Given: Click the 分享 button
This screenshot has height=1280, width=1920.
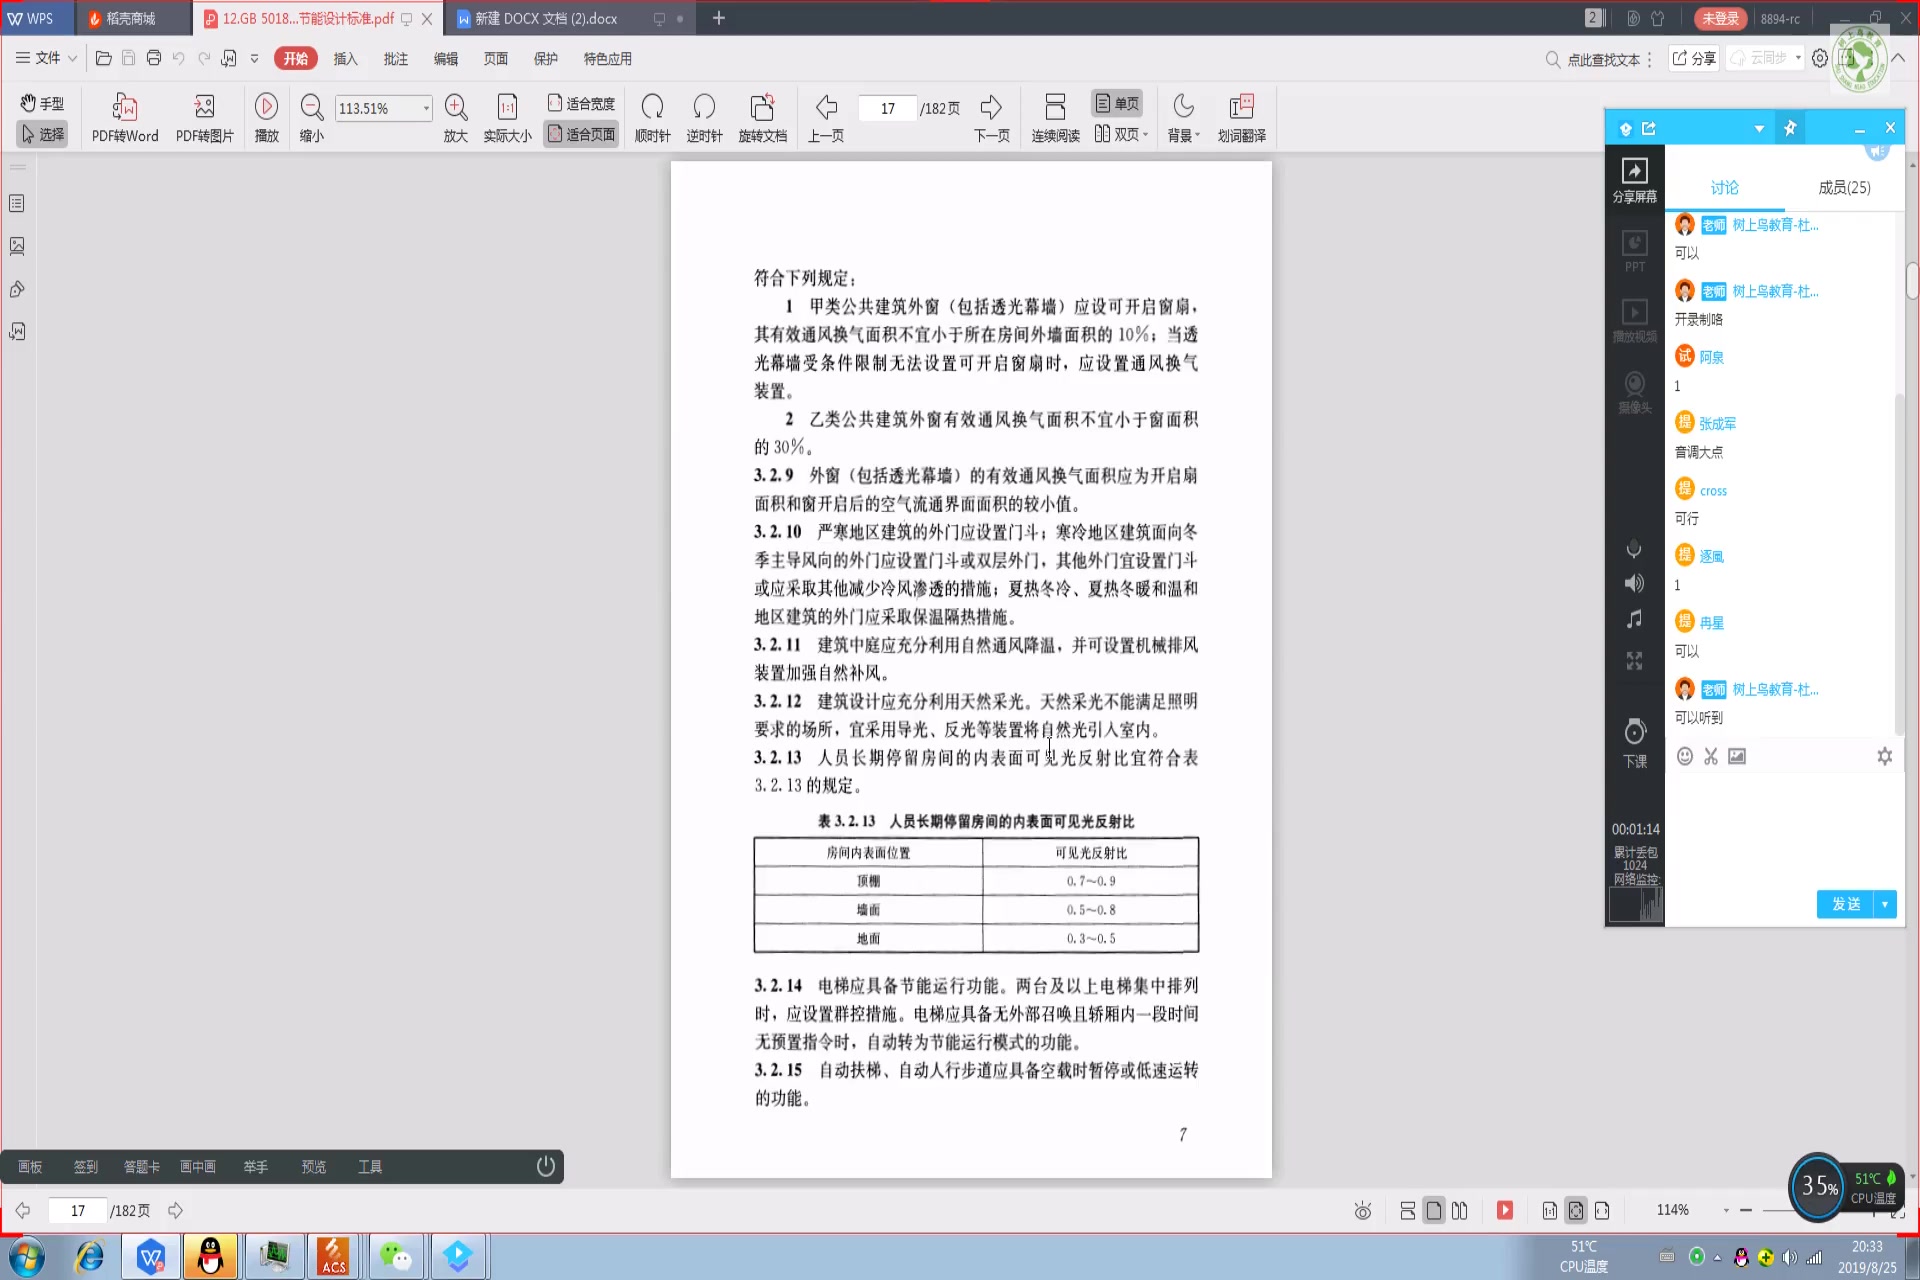Looking at the screenshot, I should point(1695,58).
